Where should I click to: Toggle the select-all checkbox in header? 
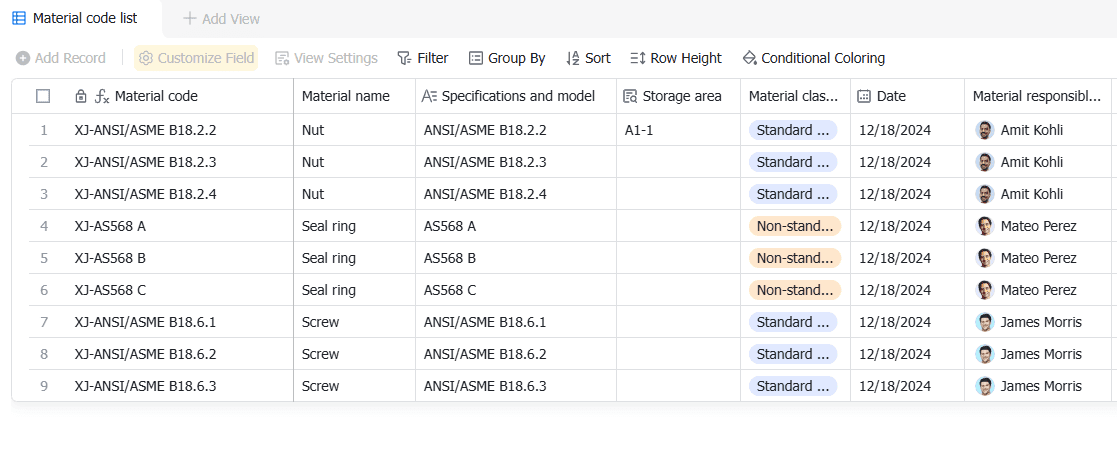pyautogui.click(x=43, y=96)
